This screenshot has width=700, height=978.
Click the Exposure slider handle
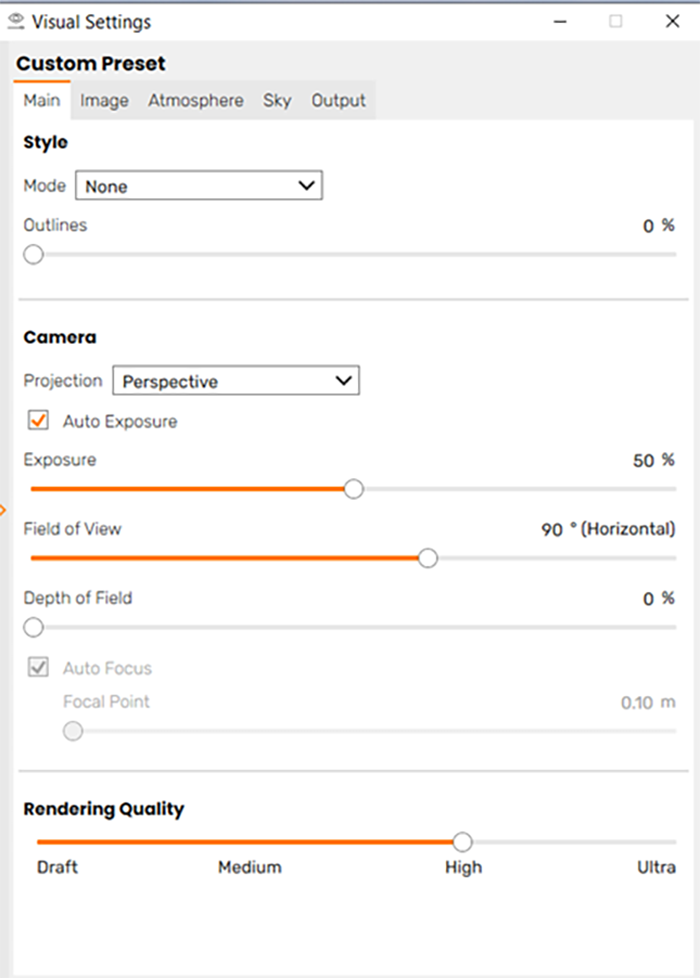pyautogui.click(x=354, y=489)
